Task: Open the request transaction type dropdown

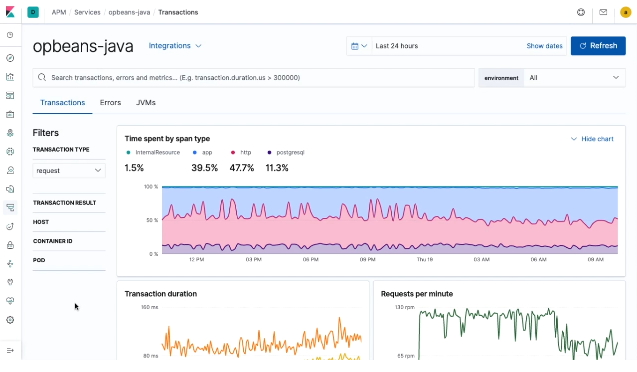Action: pyautogui.click(x=69, y=171)
